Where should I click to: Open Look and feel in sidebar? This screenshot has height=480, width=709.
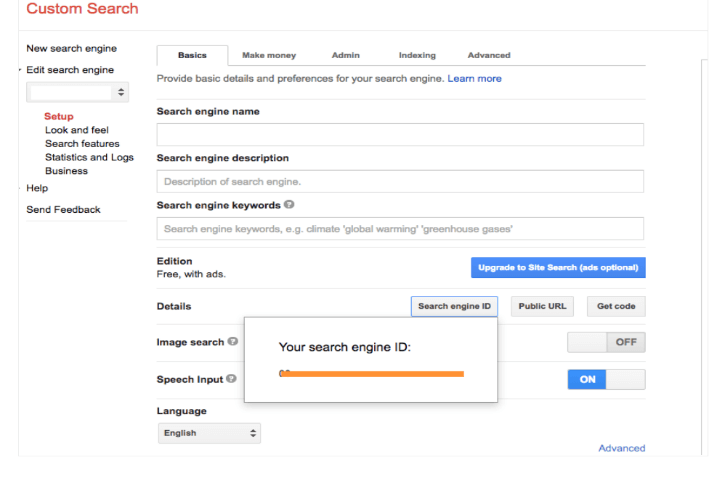[77, 130]
